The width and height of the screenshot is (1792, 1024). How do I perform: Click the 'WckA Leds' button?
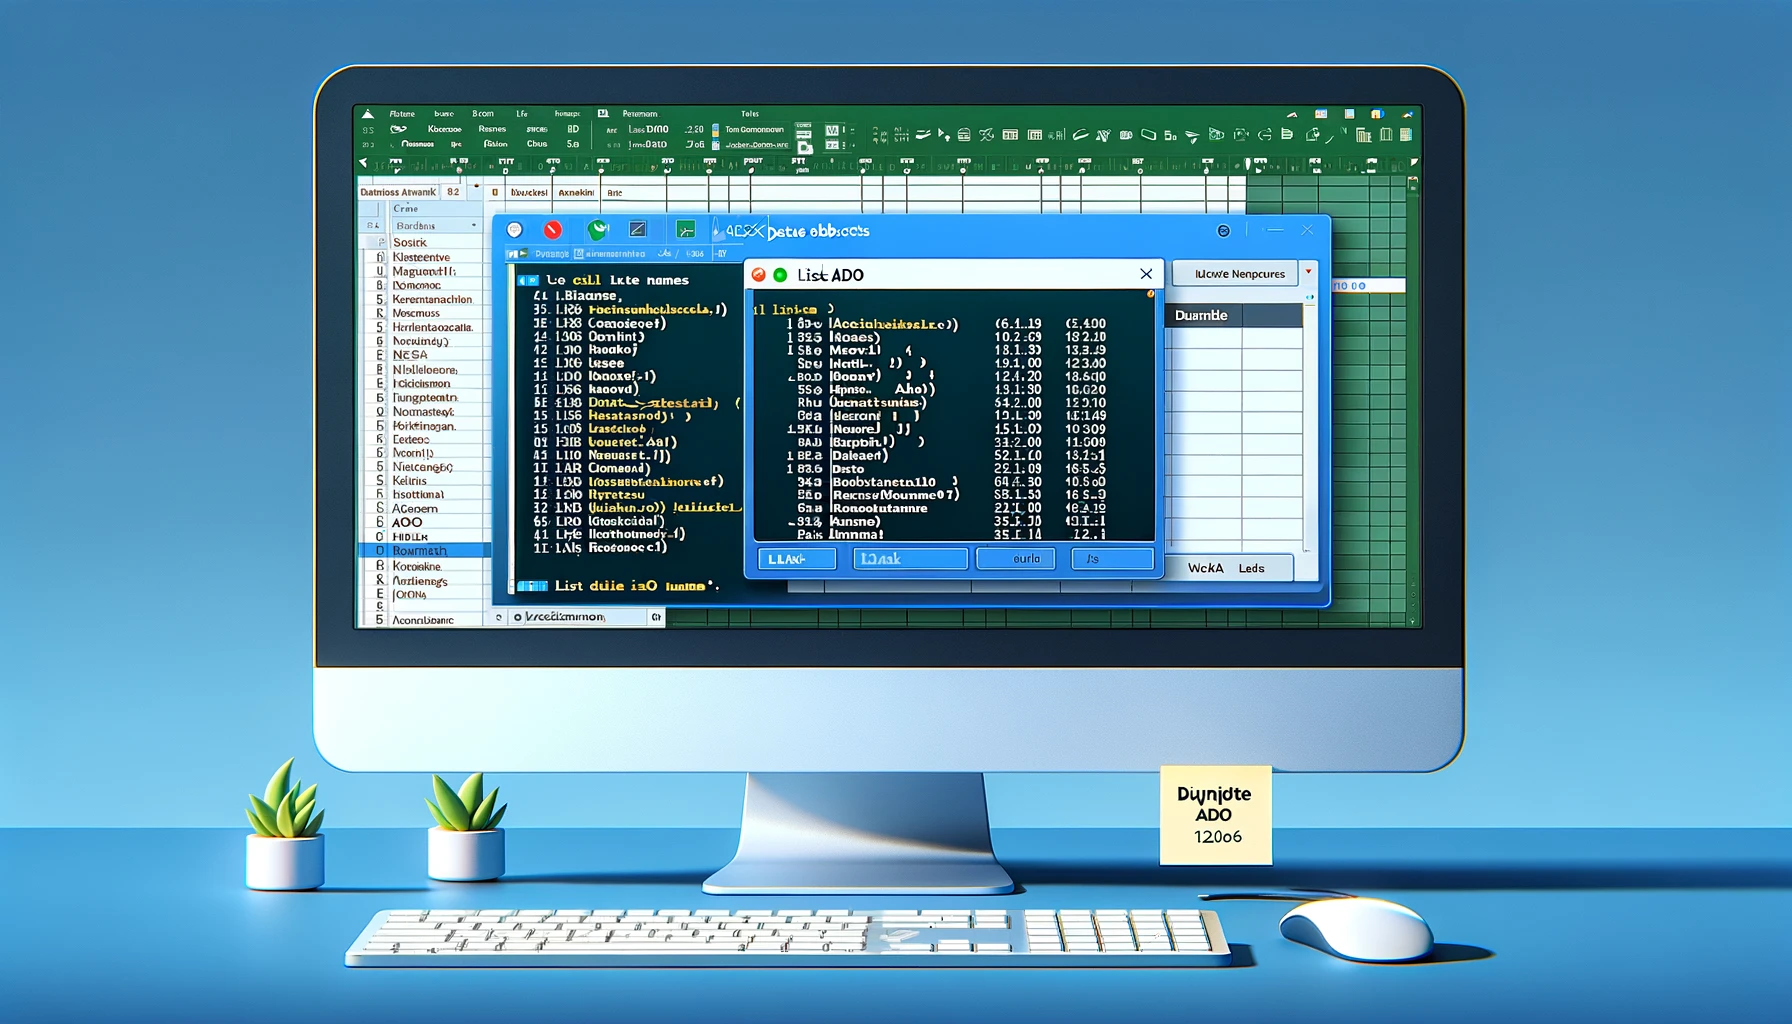(x=1228, y=568)
